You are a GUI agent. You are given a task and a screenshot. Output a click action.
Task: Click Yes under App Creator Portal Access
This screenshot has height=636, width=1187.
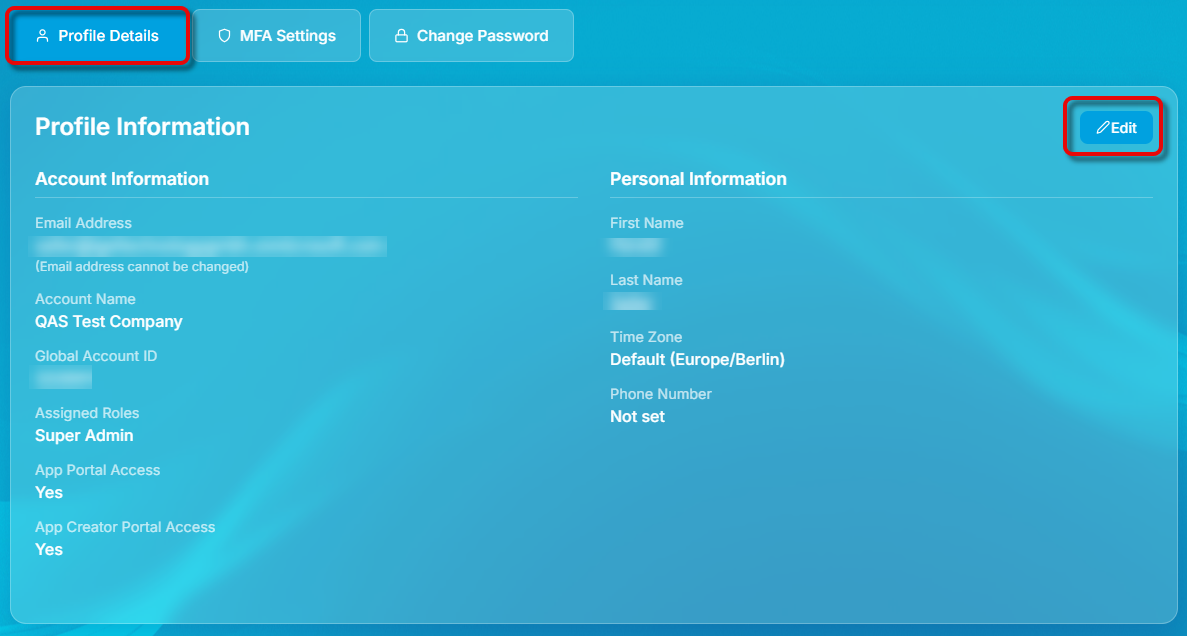(49, 550)
